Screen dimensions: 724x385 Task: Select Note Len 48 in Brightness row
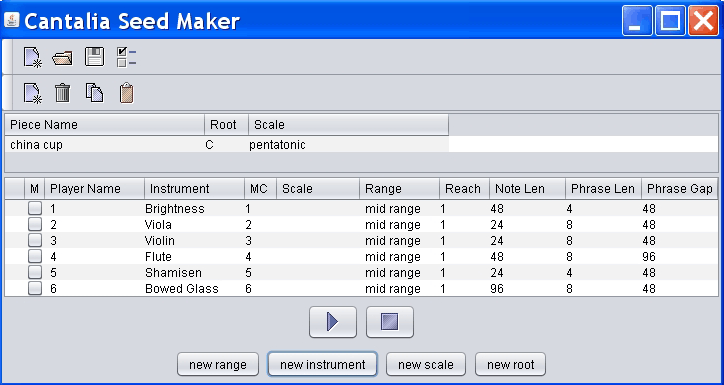(528, 209)
